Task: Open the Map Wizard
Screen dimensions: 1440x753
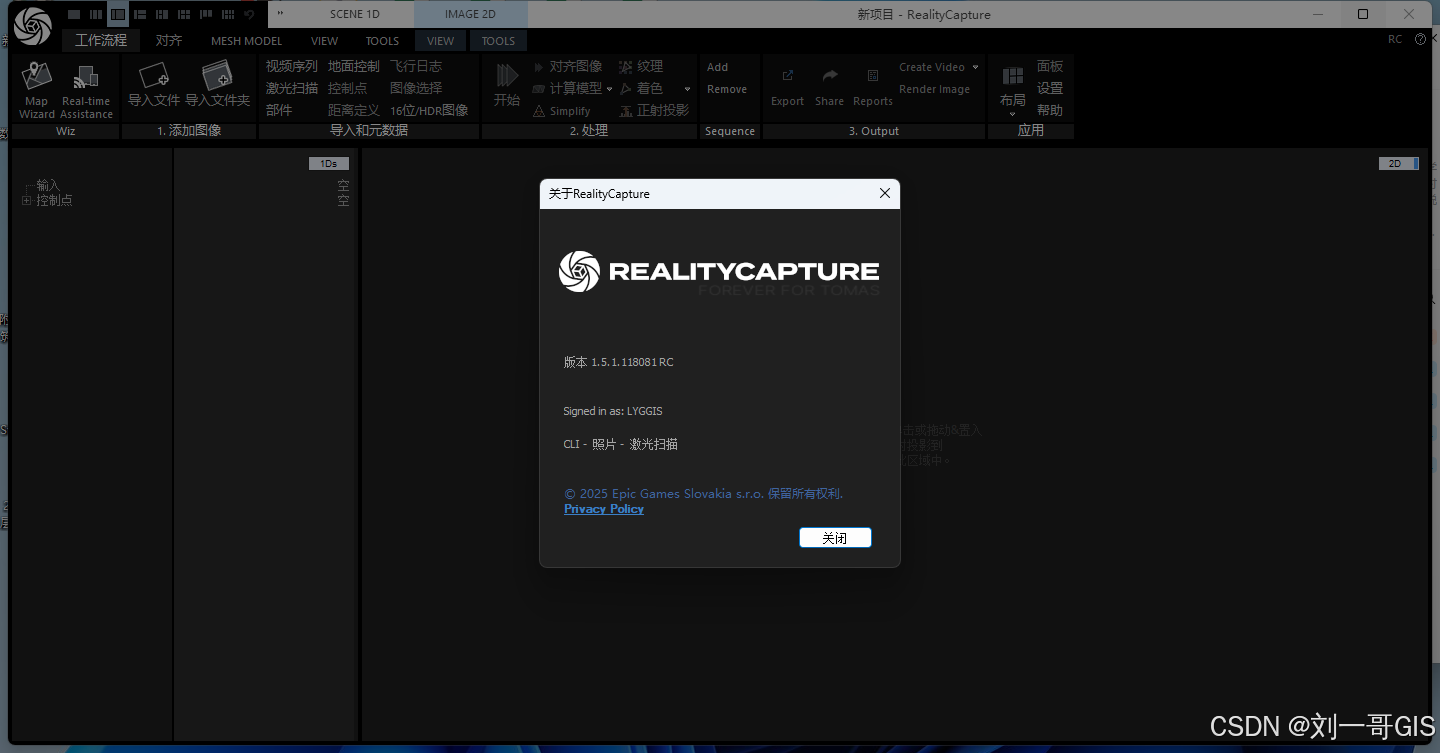Action: [x=37, y=90]
